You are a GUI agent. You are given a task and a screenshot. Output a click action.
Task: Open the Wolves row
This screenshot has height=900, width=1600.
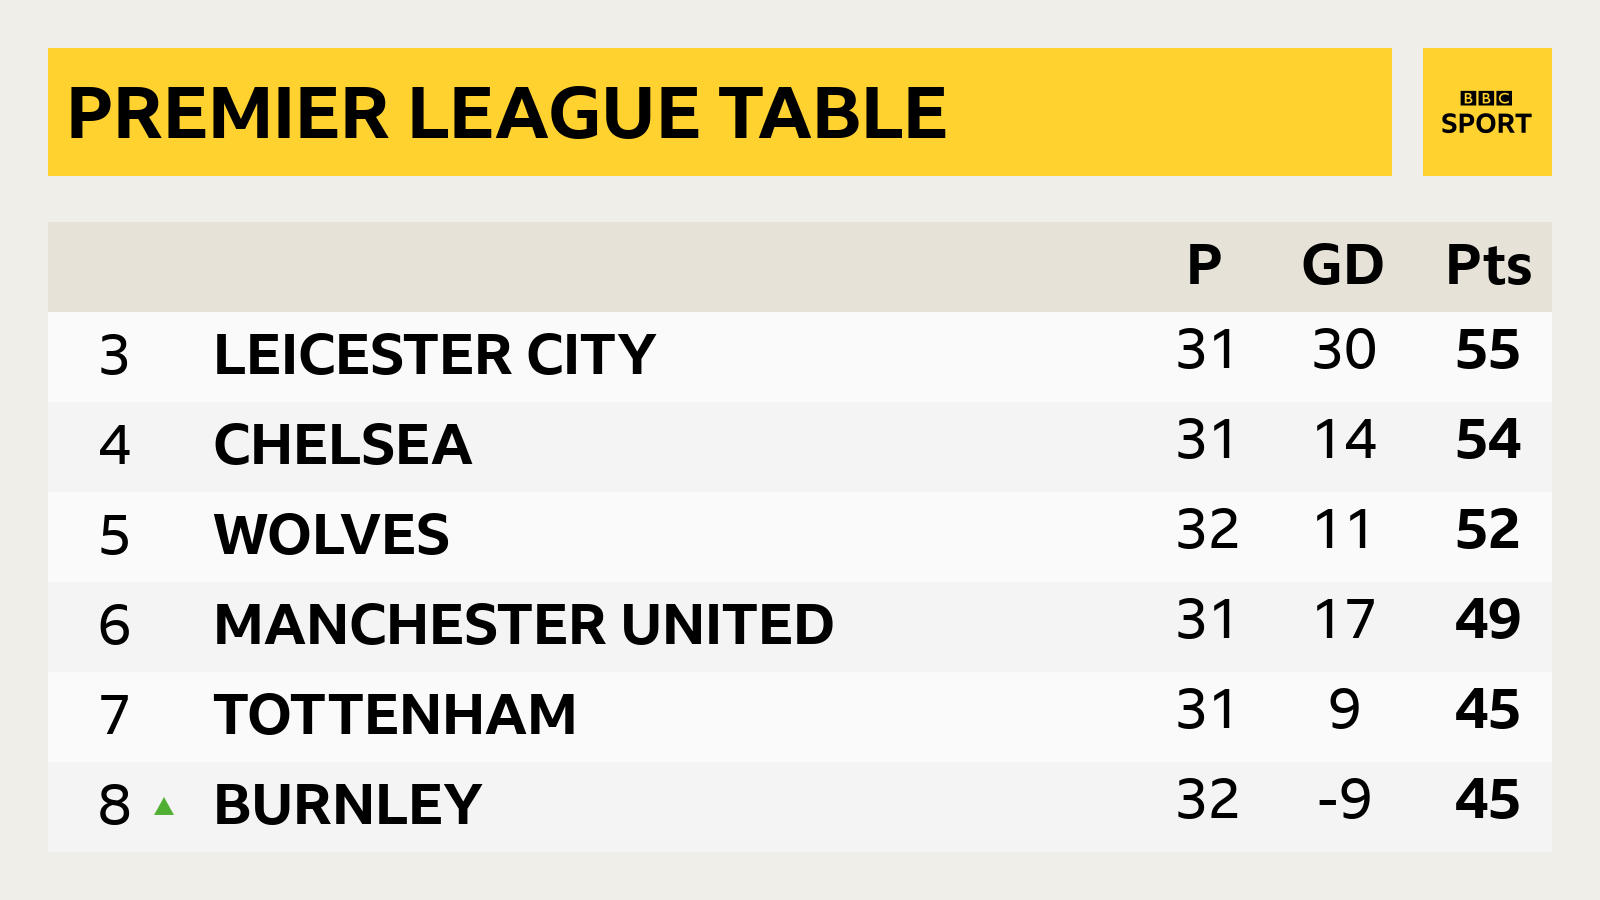332,535
